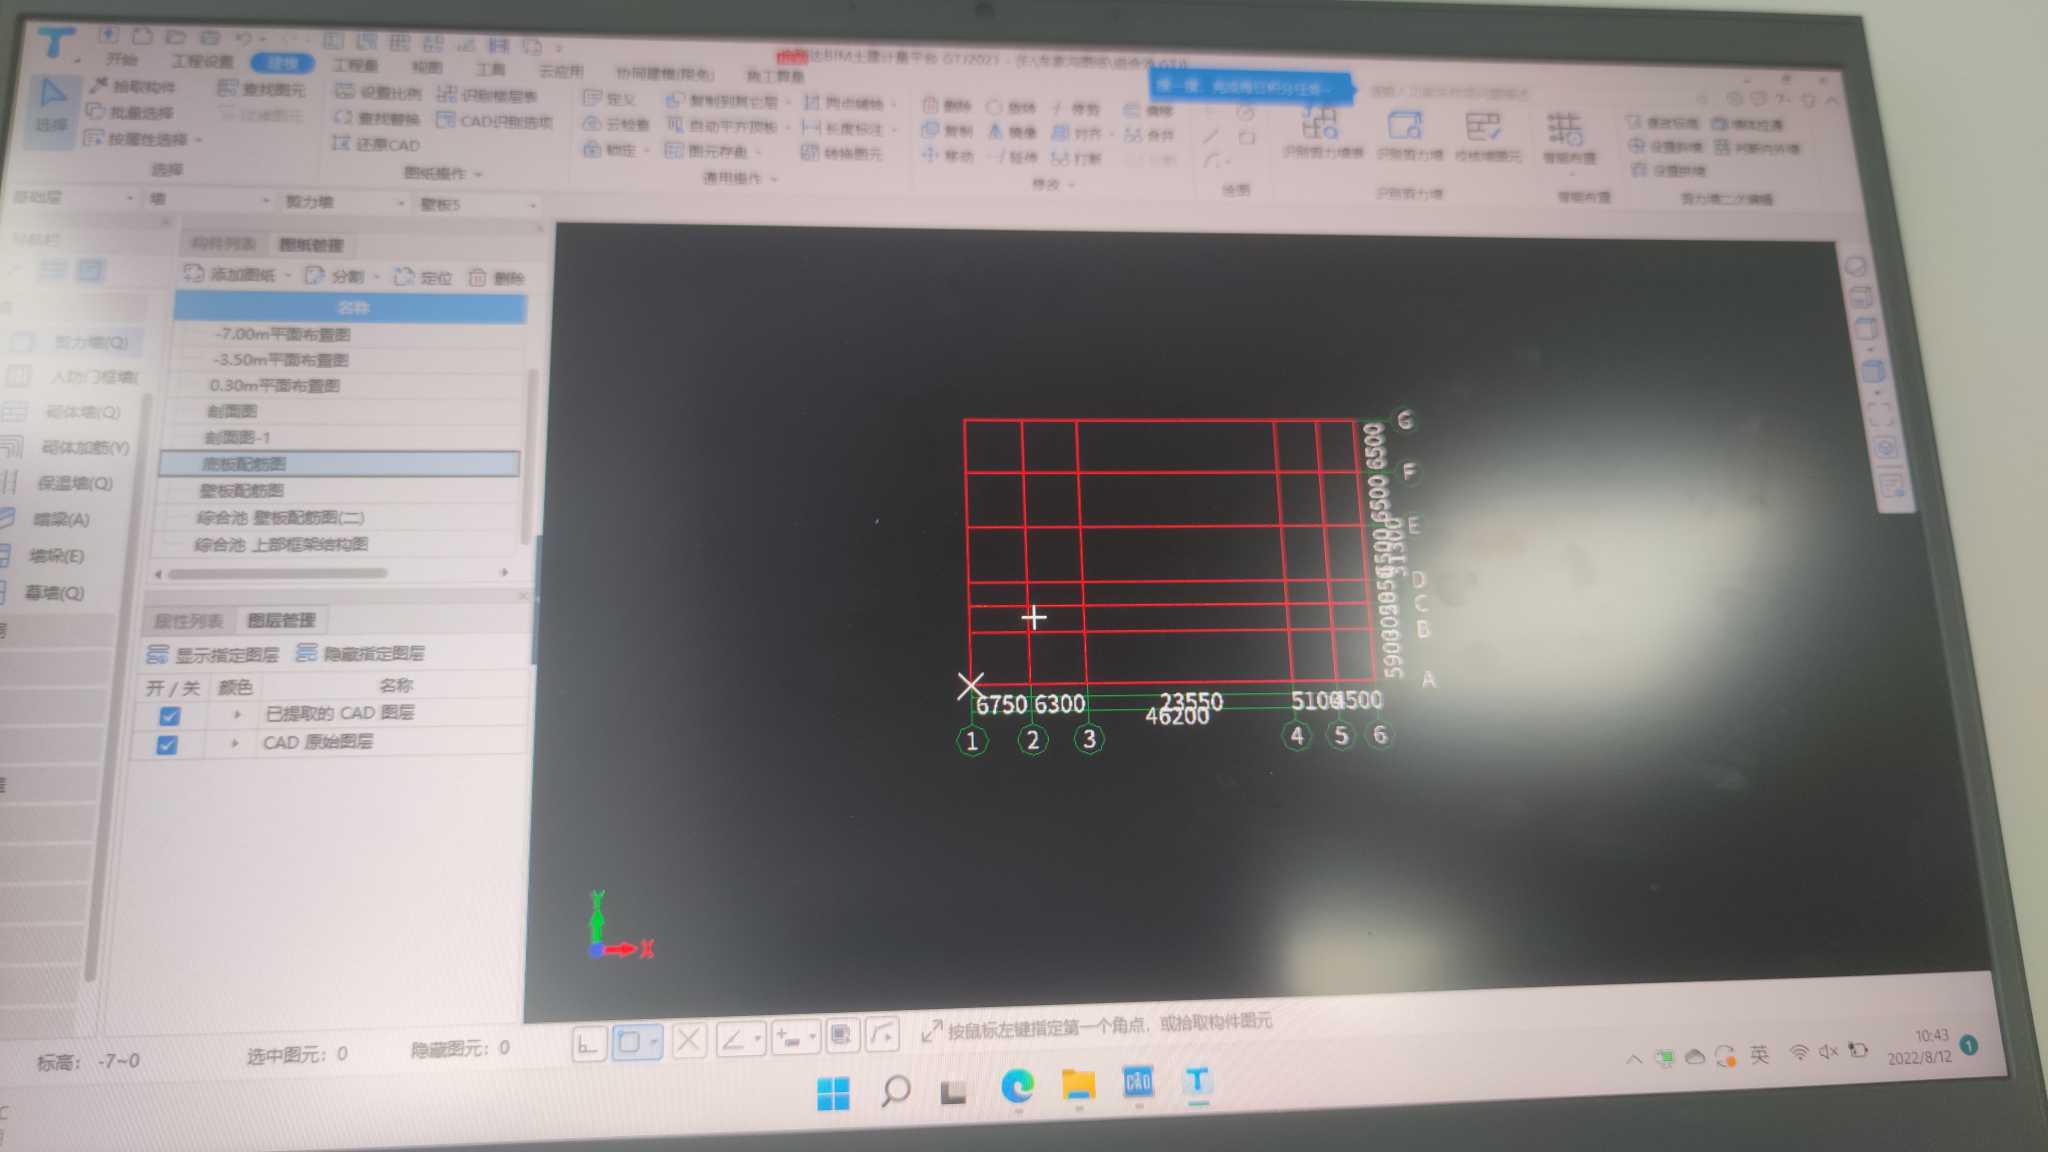Click 镜像 mirror tool
This screenshot has height=1152, width=2048.
coord(1012,131)
